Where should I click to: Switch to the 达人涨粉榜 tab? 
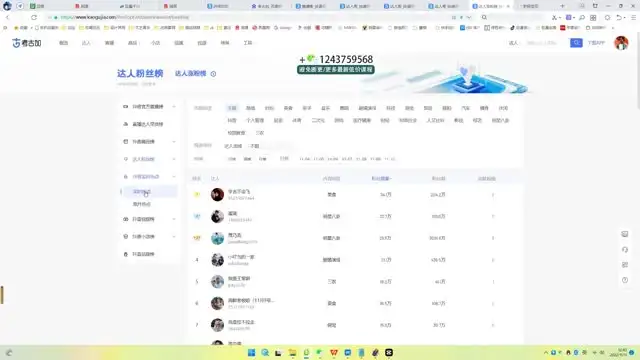[x=191, y=73]
